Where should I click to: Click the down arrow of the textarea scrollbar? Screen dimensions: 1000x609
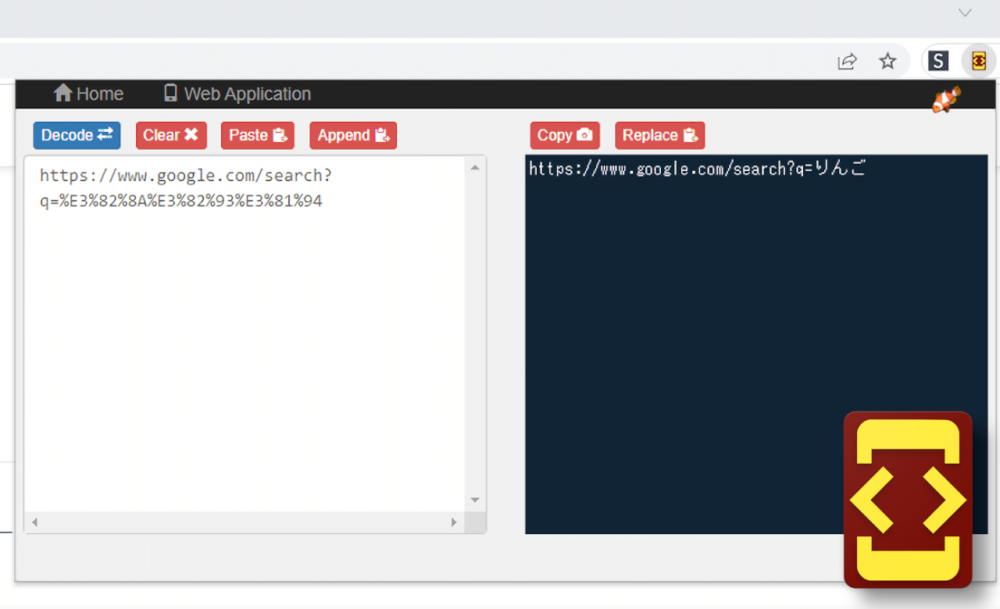point(474,499)
